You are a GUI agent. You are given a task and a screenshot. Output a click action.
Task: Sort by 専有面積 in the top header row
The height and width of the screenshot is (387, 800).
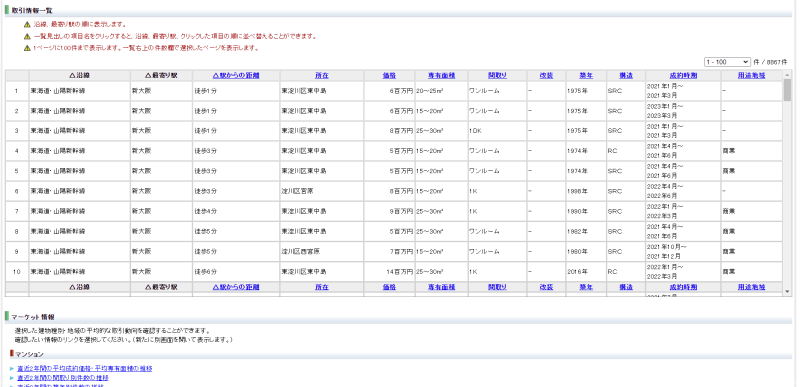pos(441,75)
